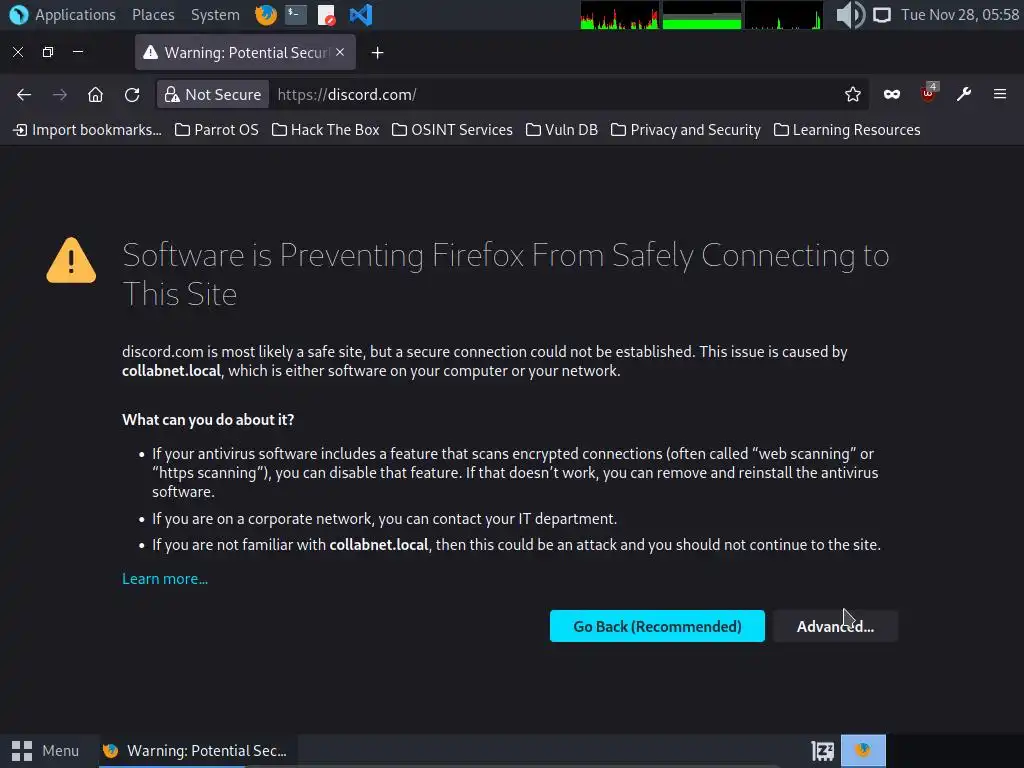1024x768 pixels.
Task: Click the infinity-glasses extension icon
Action: (891, 95)
